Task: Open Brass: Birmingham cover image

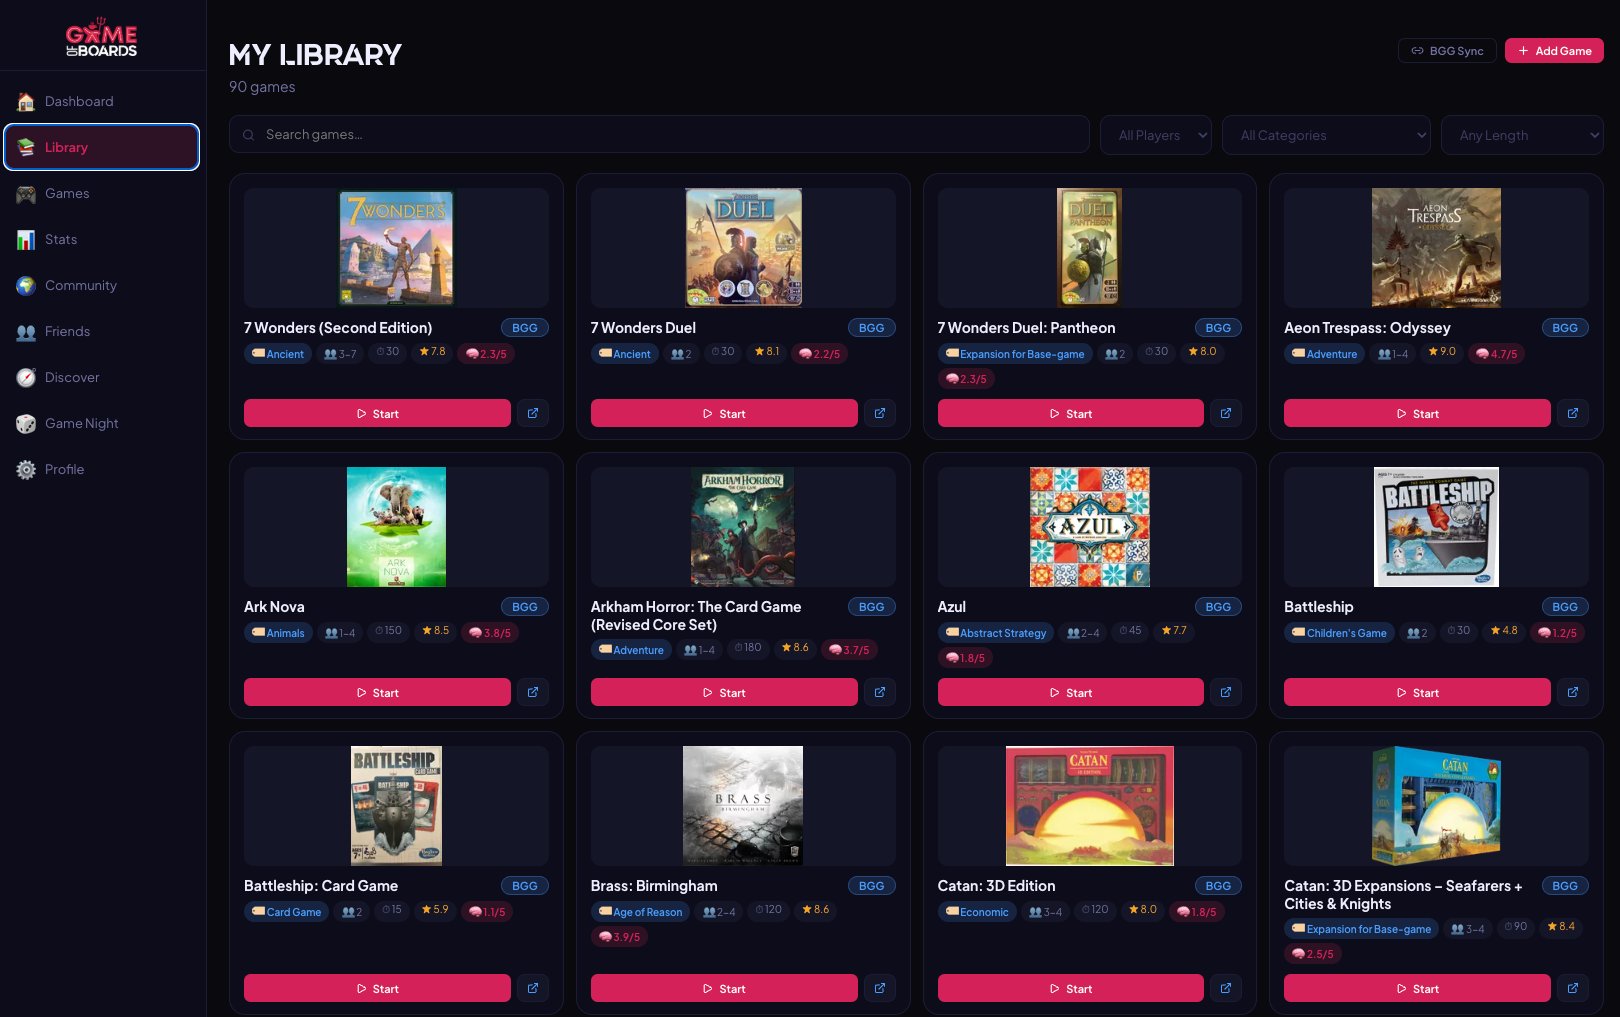Action: point(743,806)
